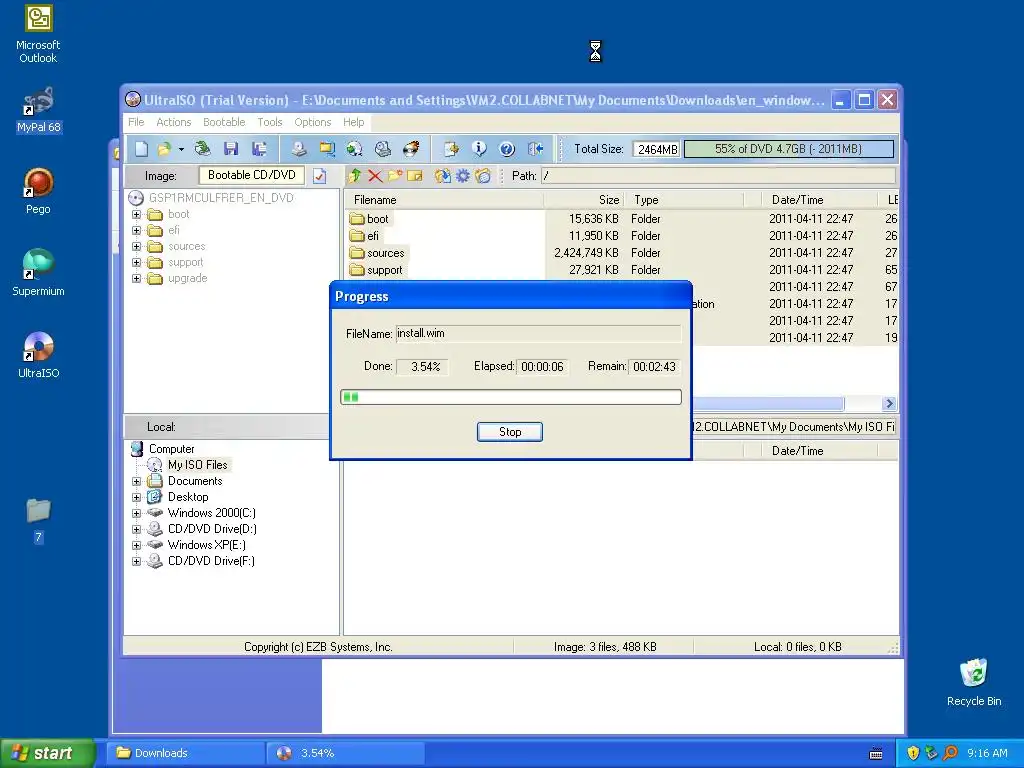Viewport: 1024px width, 768px height.
Task: Select My ISO Files in Local tree
Action: pyautogui.click(x=197, y=465)
